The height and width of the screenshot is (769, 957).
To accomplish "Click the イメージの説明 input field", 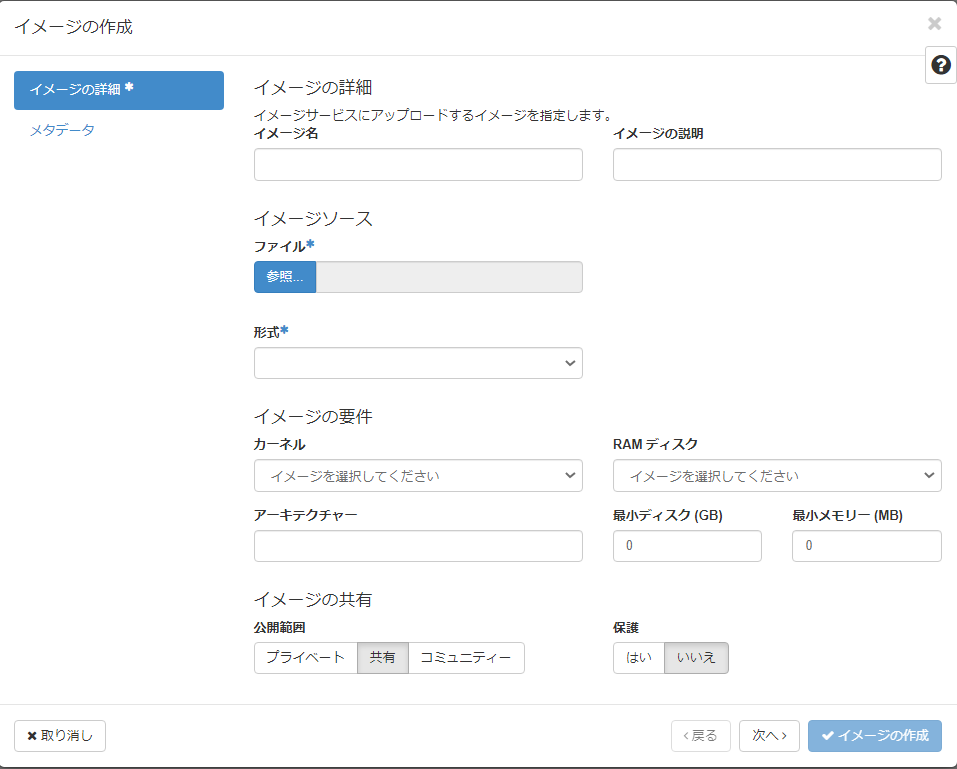I will (x=777, y=164).
